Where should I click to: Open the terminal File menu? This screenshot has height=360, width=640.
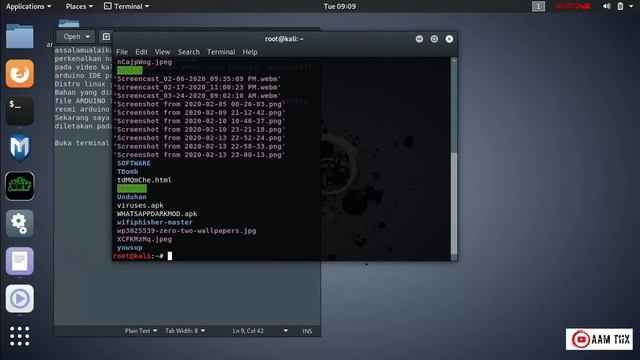coord(122,52)
